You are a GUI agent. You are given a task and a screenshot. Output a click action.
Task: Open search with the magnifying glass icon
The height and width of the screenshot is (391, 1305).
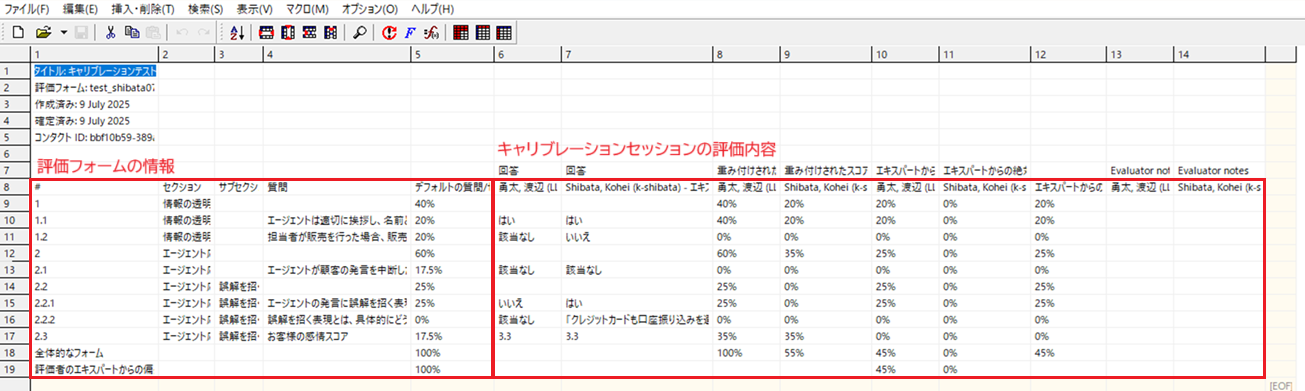tap(361, 32)
